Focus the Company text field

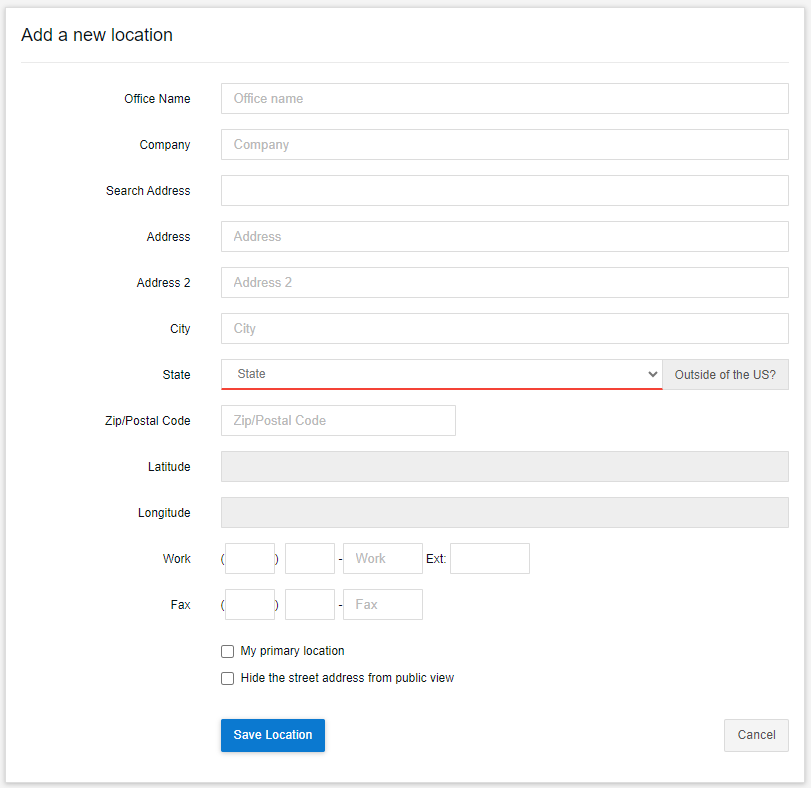(504, 144)
